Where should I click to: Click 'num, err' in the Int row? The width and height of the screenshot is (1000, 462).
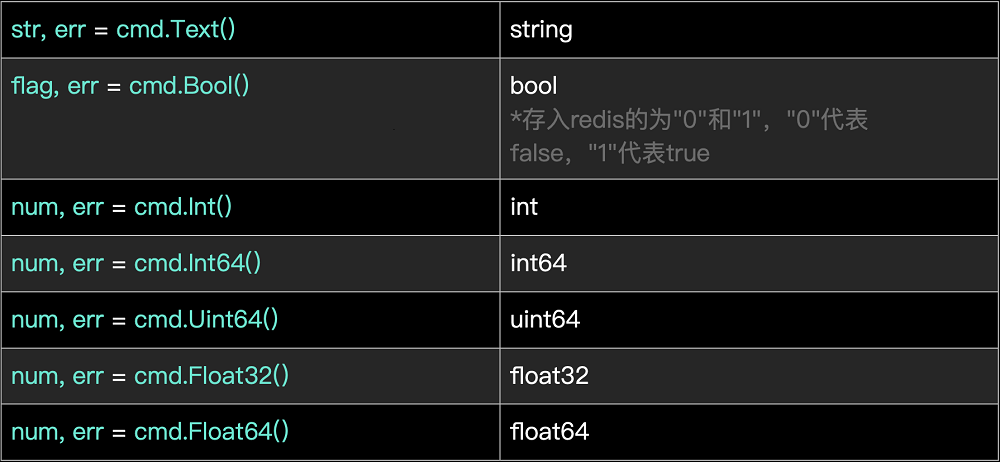pyautogui.click(x=57, y=207)
